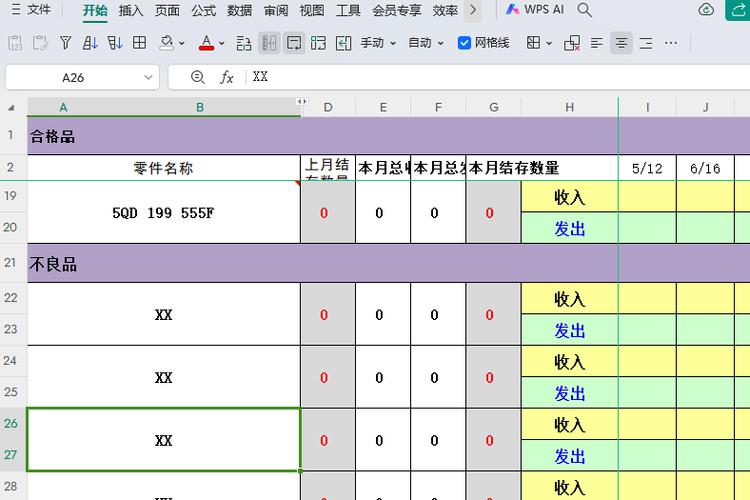Open the 工具 tab
The width and height of the screenshot is (750, 500).
coord(348,10)
